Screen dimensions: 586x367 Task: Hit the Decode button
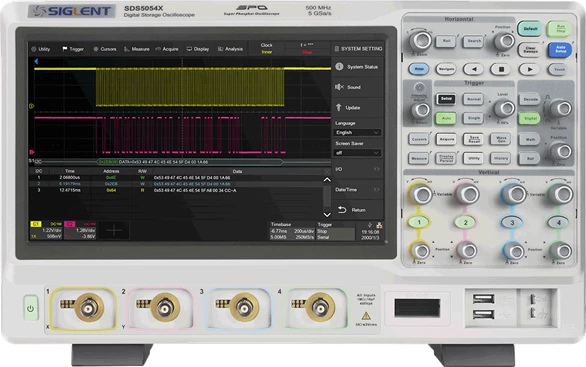point(530,99)
